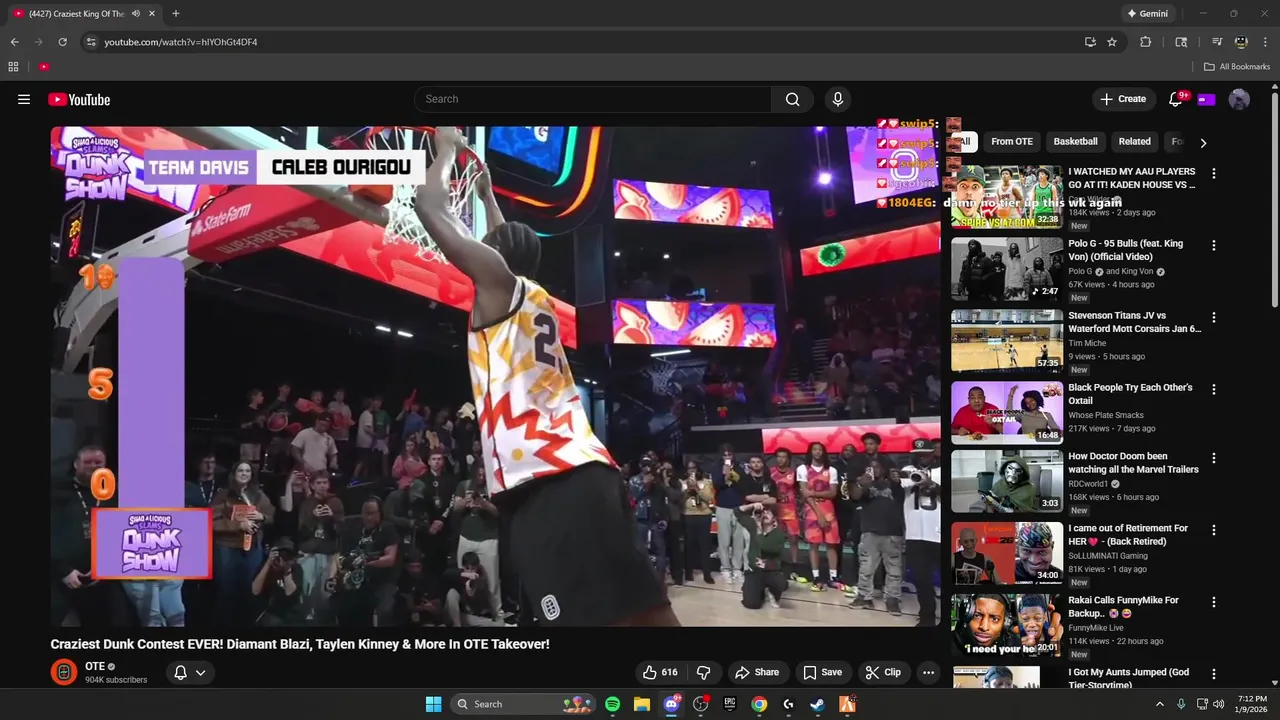The height and width of the screenshot is (720, 1280).
Task: Show more filter chips with right arrow
Action: 1203,142
